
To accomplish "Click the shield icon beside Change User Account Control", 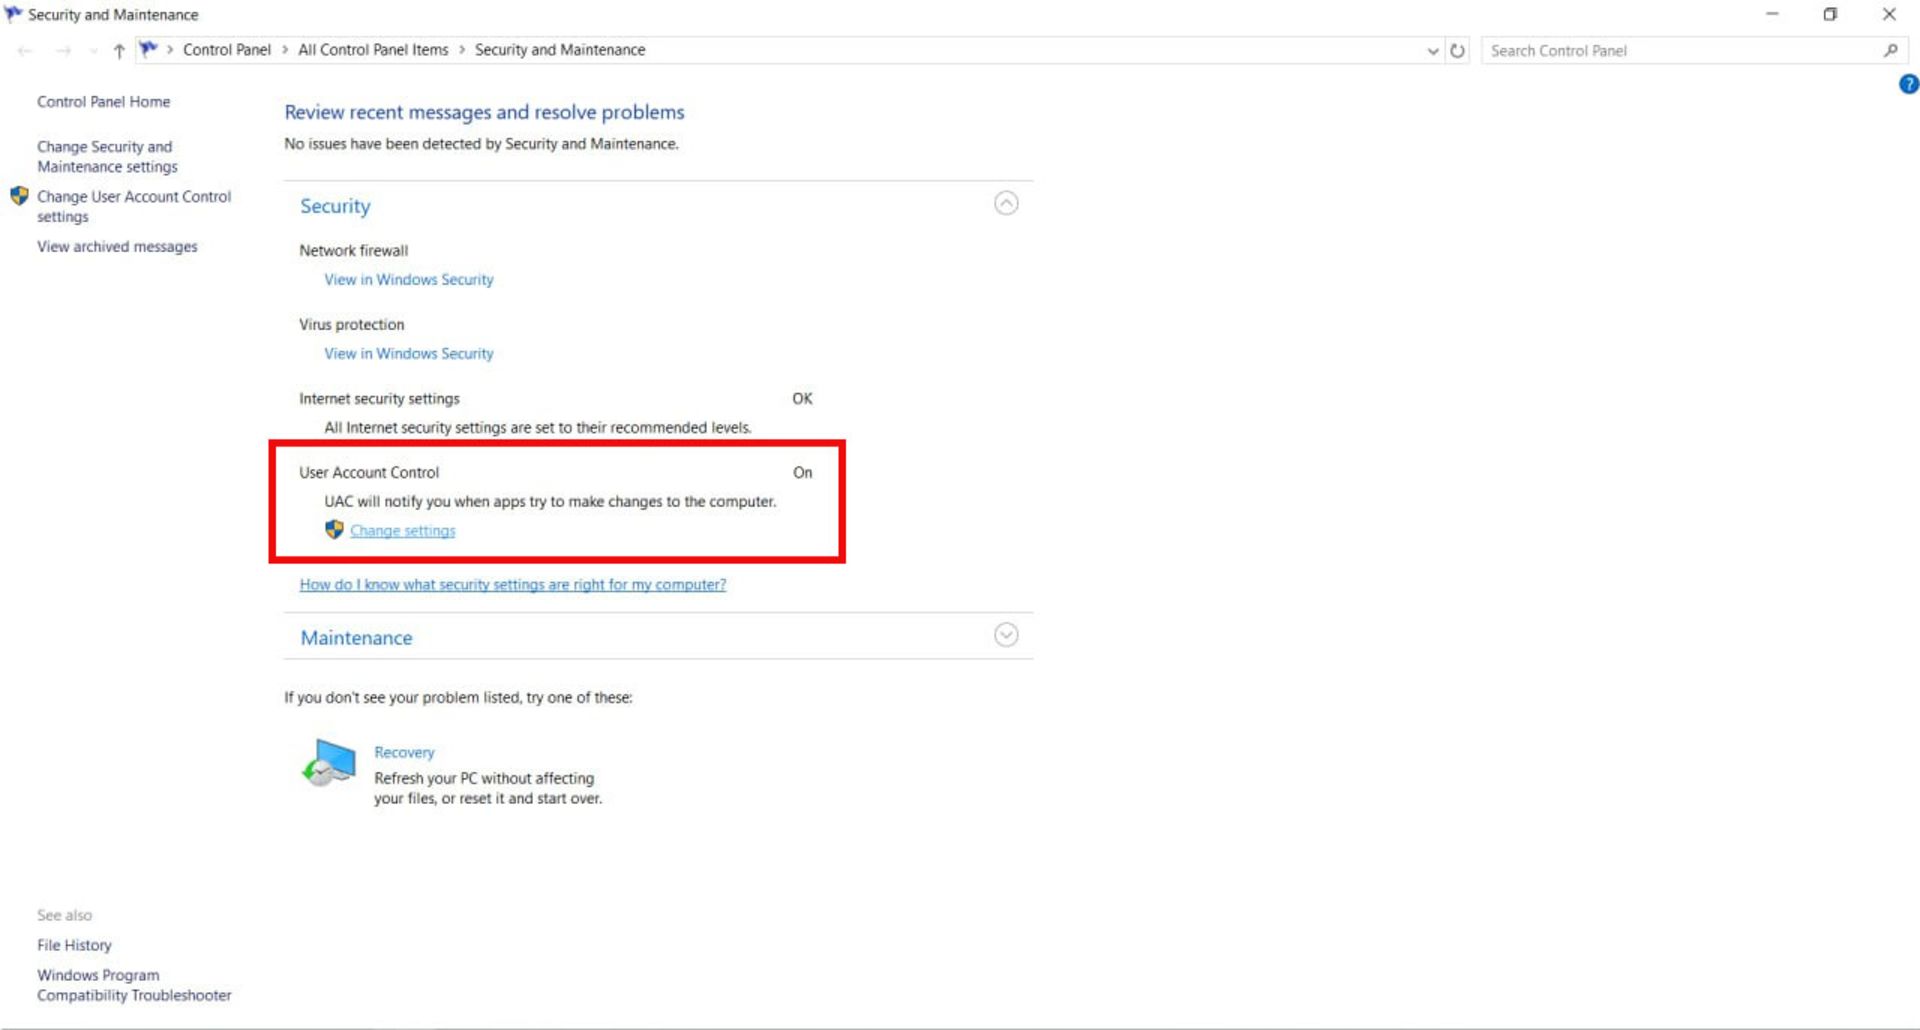I will coord(19,196).
